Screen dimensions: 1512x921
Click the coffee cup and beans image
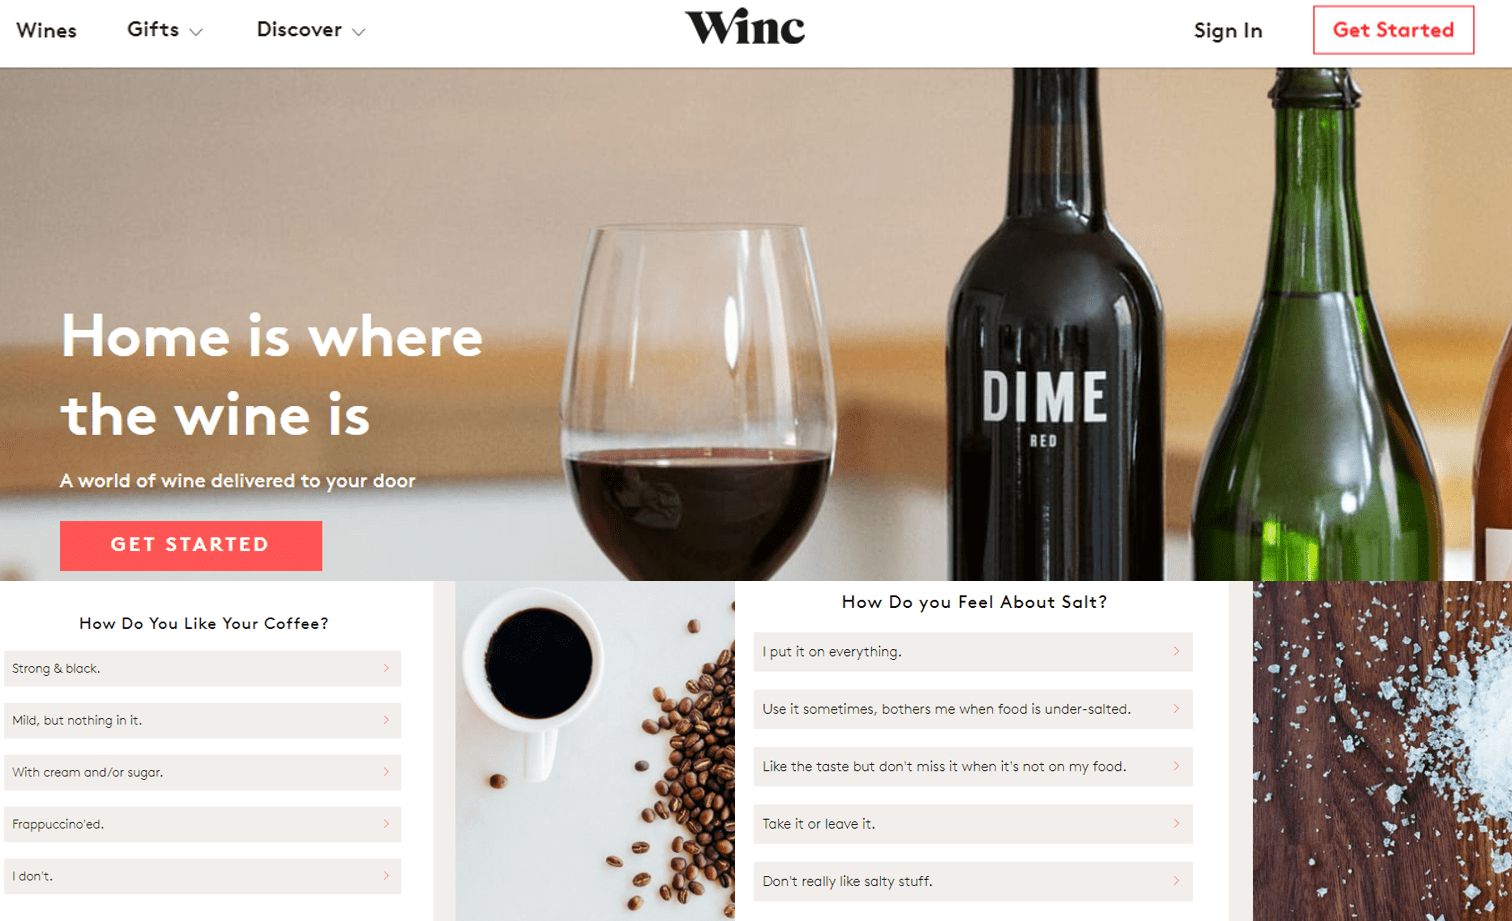point(595,751)
